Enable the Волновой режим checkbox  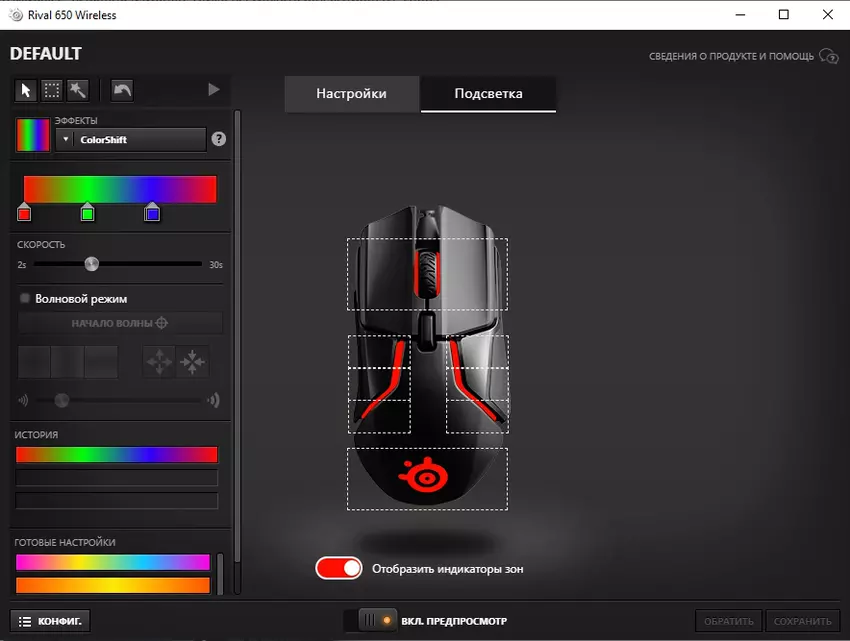click(25, 298)
